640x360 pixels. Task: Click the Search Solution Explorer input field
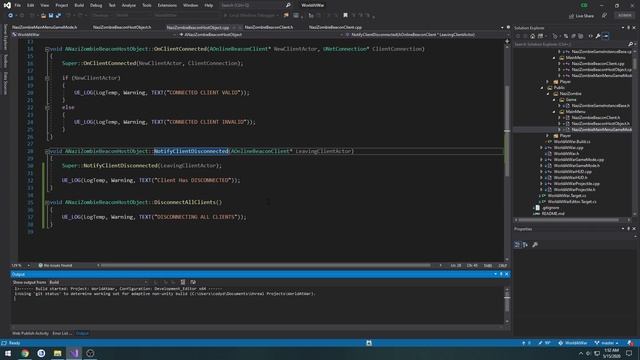pos(570,44)
